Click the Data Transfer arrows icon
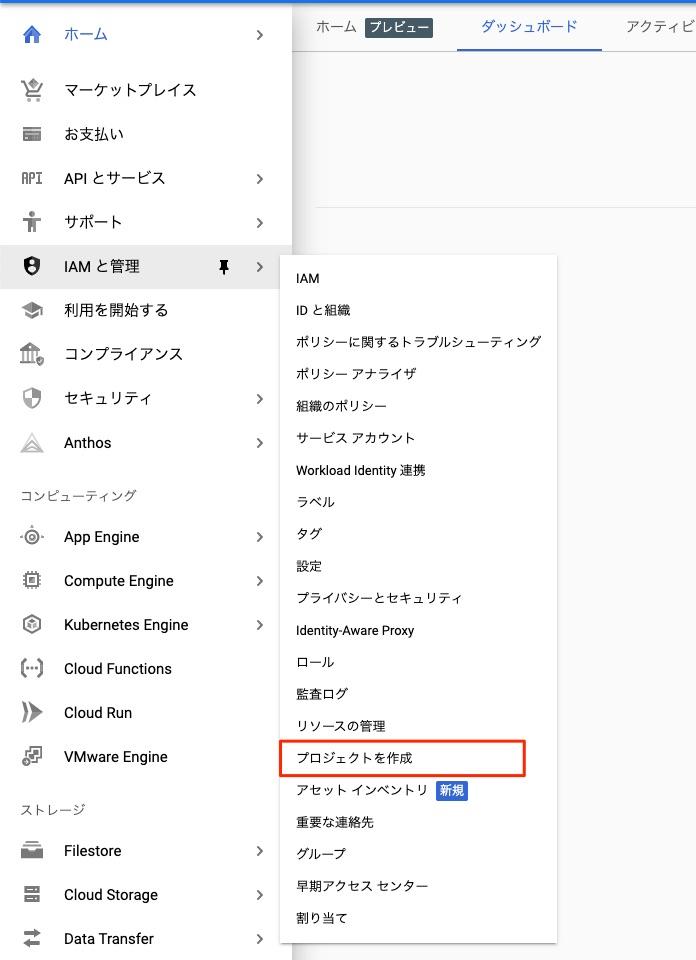696x960 pixels. pyautogui.click(x=32, y=939)
